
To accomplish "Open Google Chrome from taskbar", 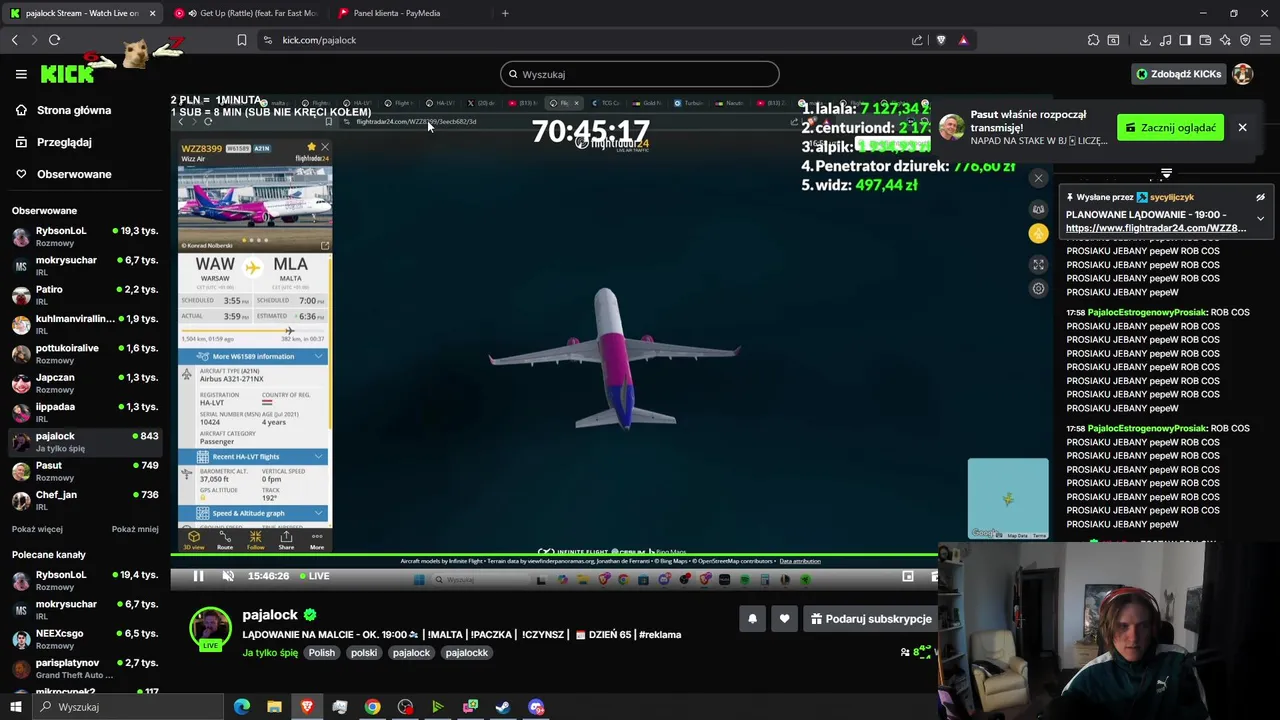I will pos(372,707).
